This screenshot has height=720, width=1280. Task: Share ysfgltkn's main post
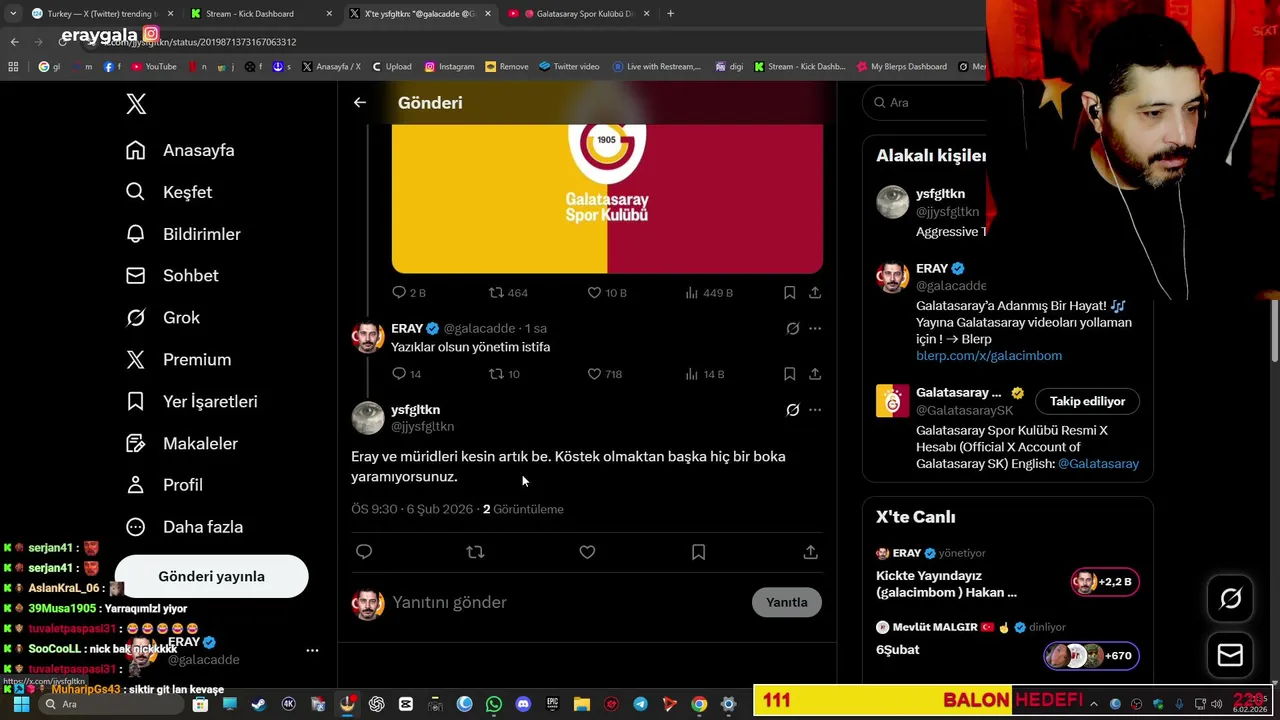(x=810, y=552)
